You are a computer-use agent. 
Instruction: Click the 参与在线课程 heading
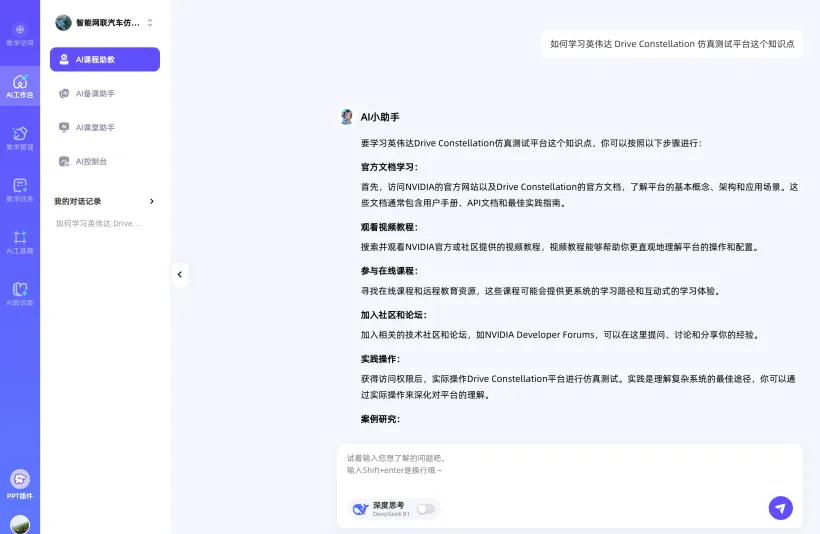point(389,271)
